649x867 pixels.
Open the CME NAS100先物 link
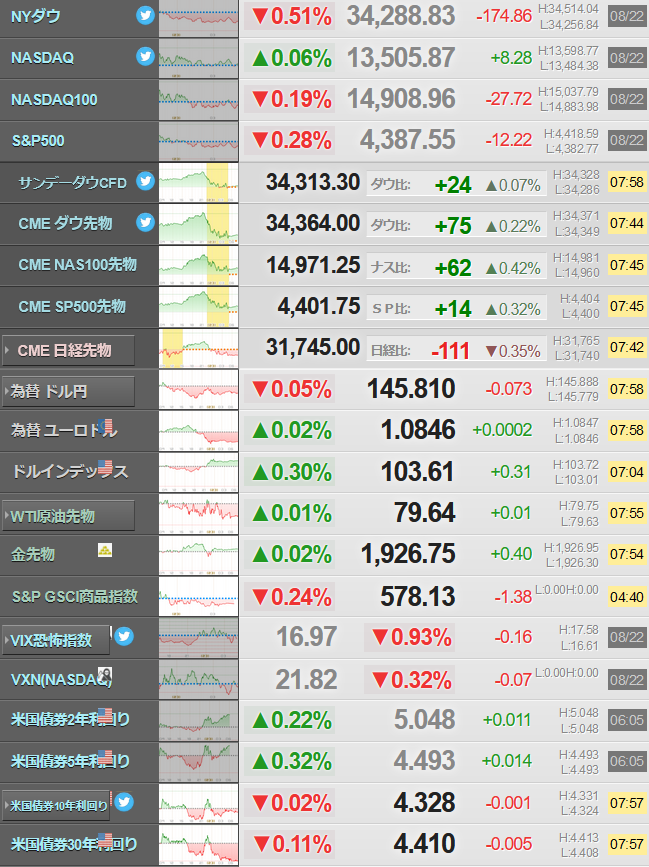(x=77, y=265)
